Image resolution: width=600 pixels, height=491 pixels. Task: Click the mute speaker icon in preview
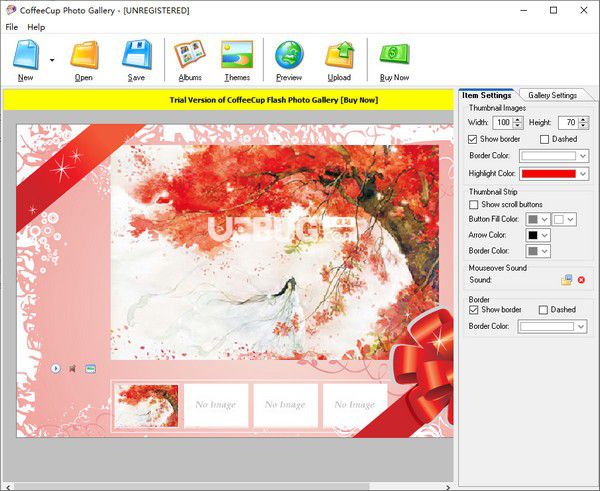(x=72, y=369)
